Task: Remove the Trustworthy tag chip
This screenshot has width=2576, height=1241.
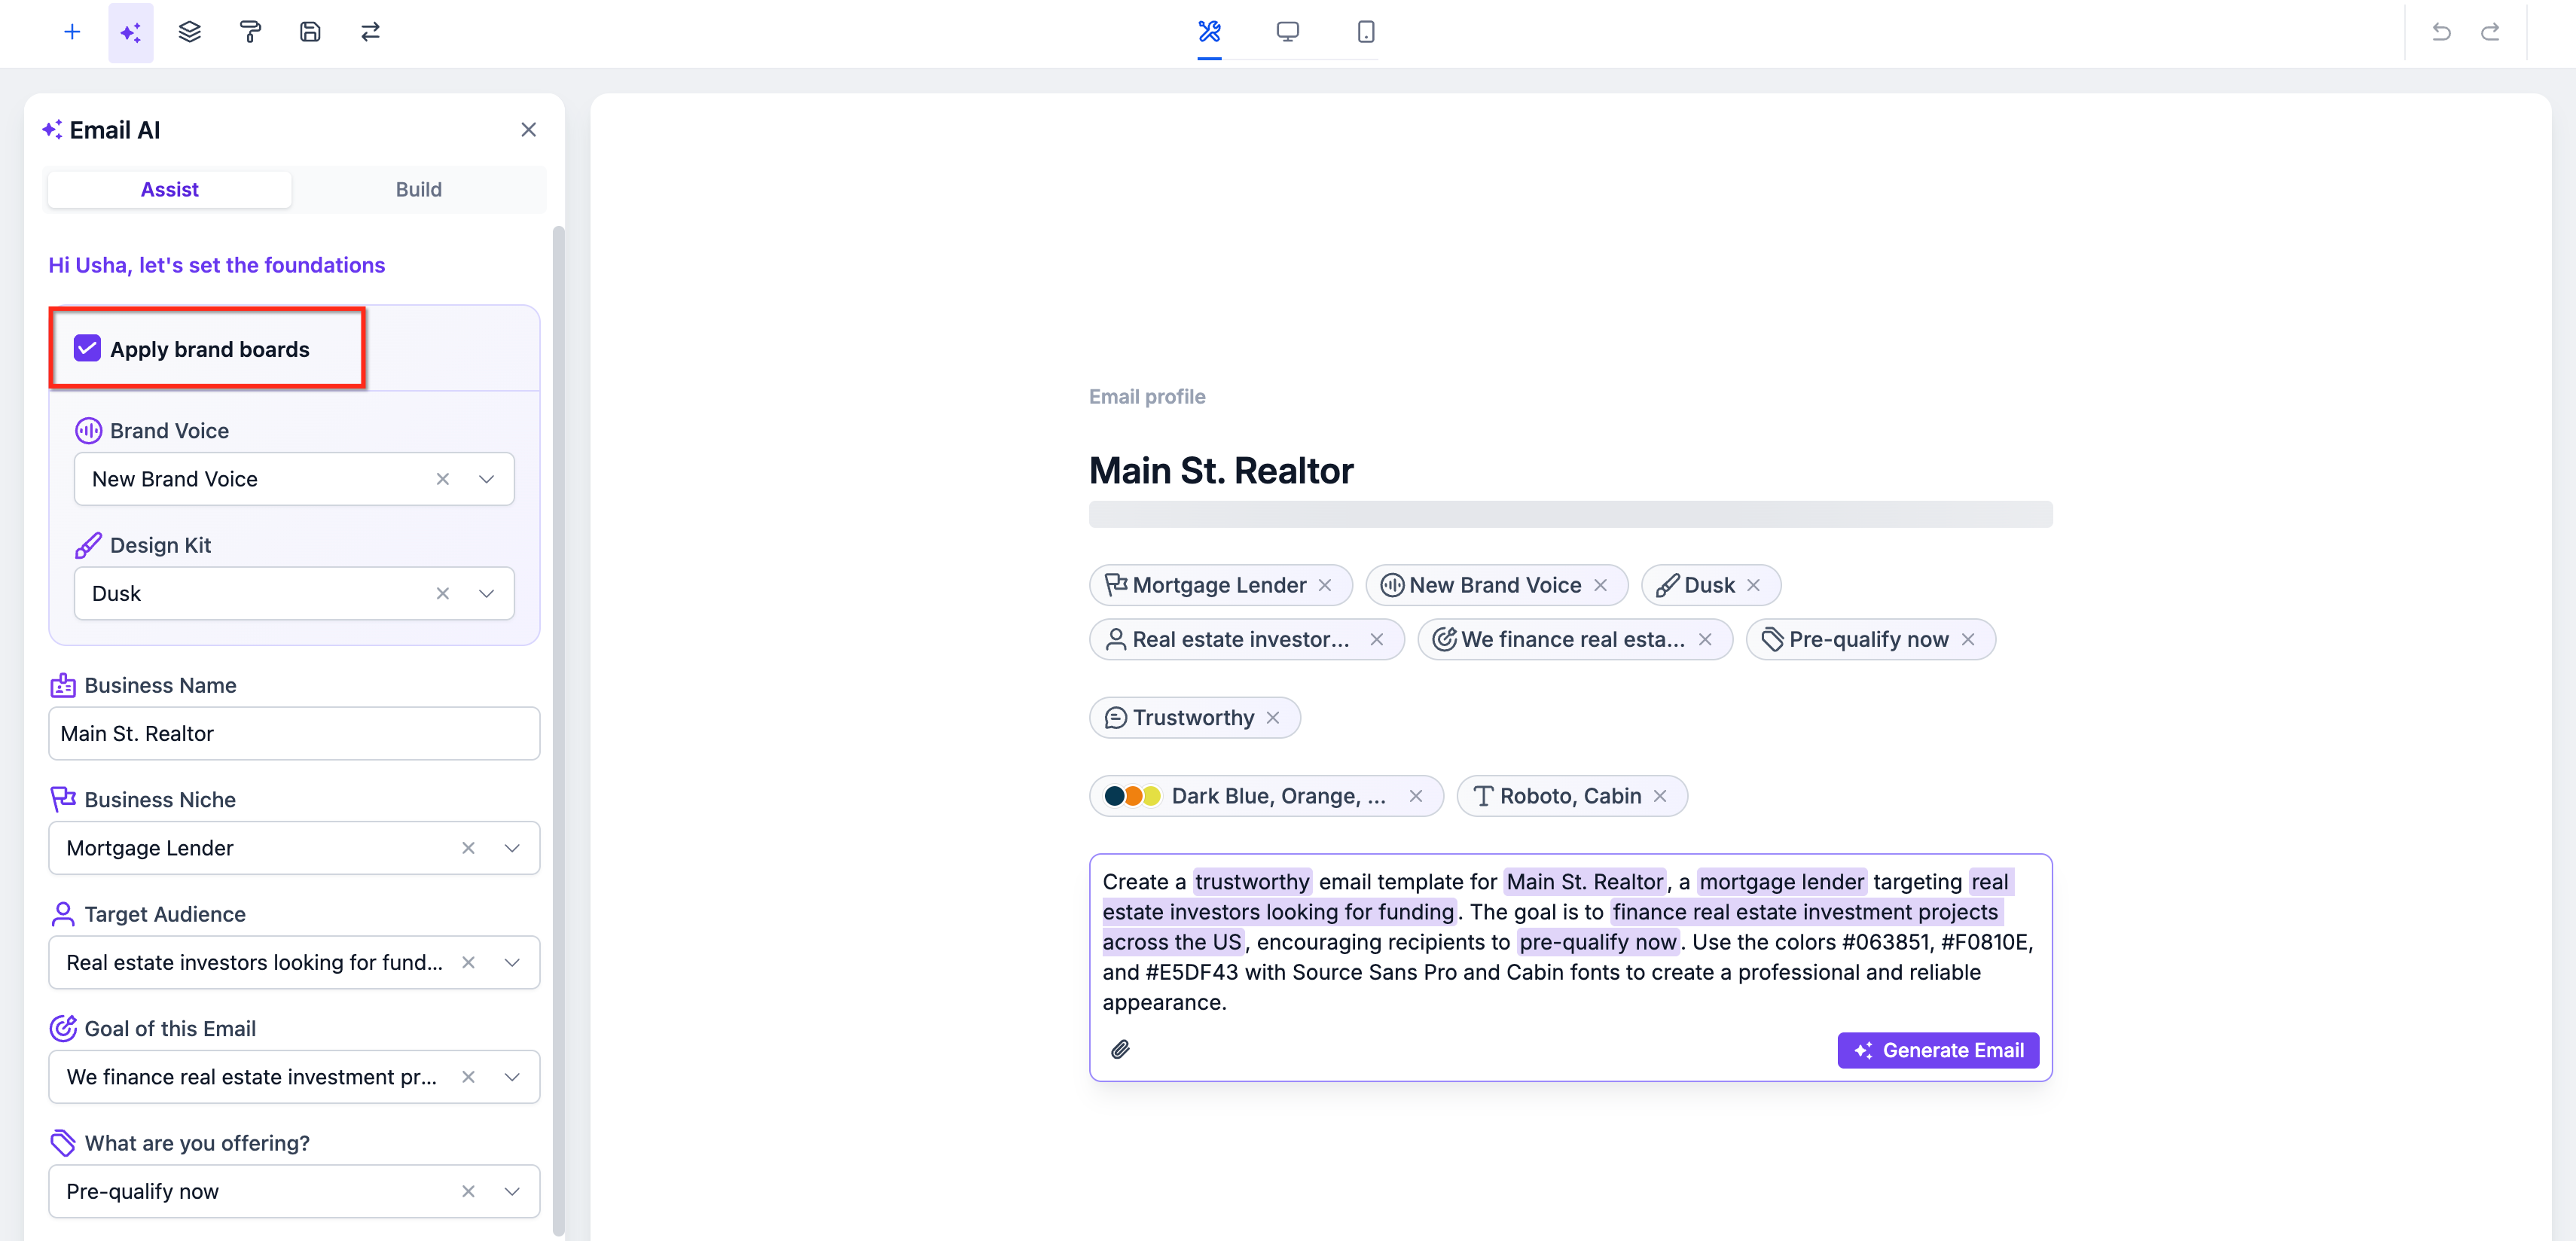Action: (x=1273, y=718)
